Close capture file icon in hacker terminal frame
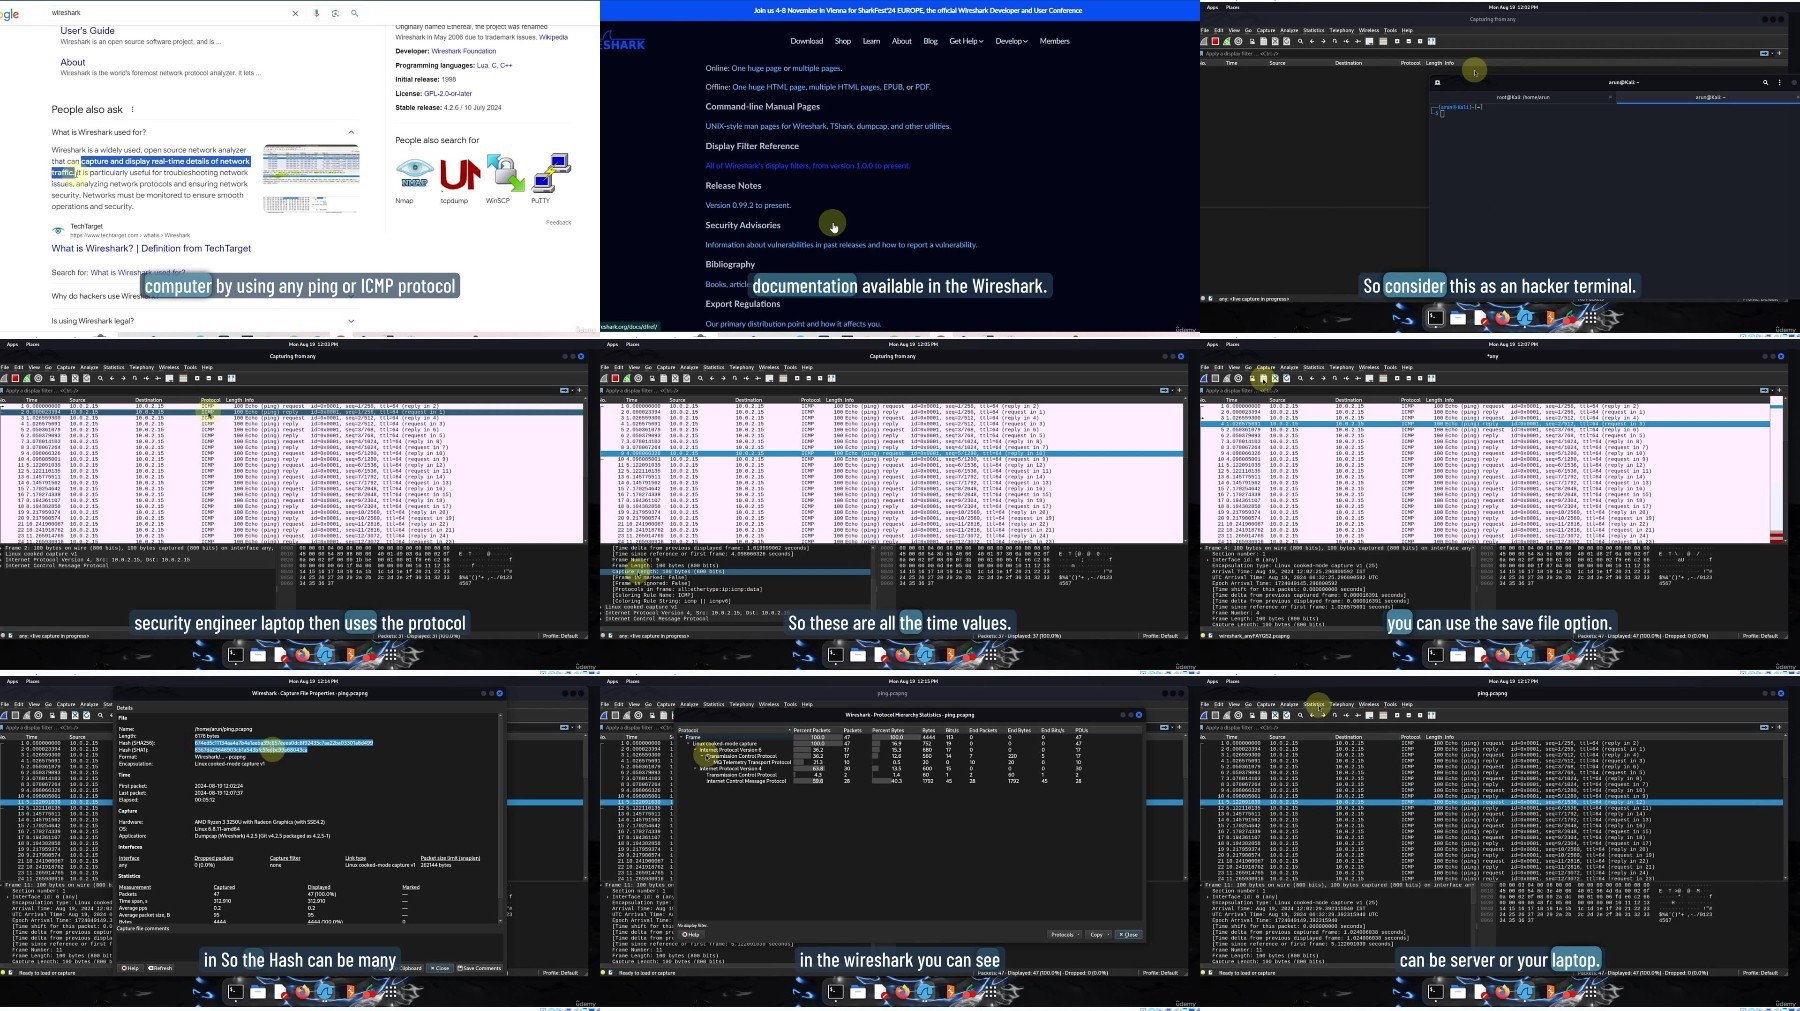 (x=1275, y=41)
